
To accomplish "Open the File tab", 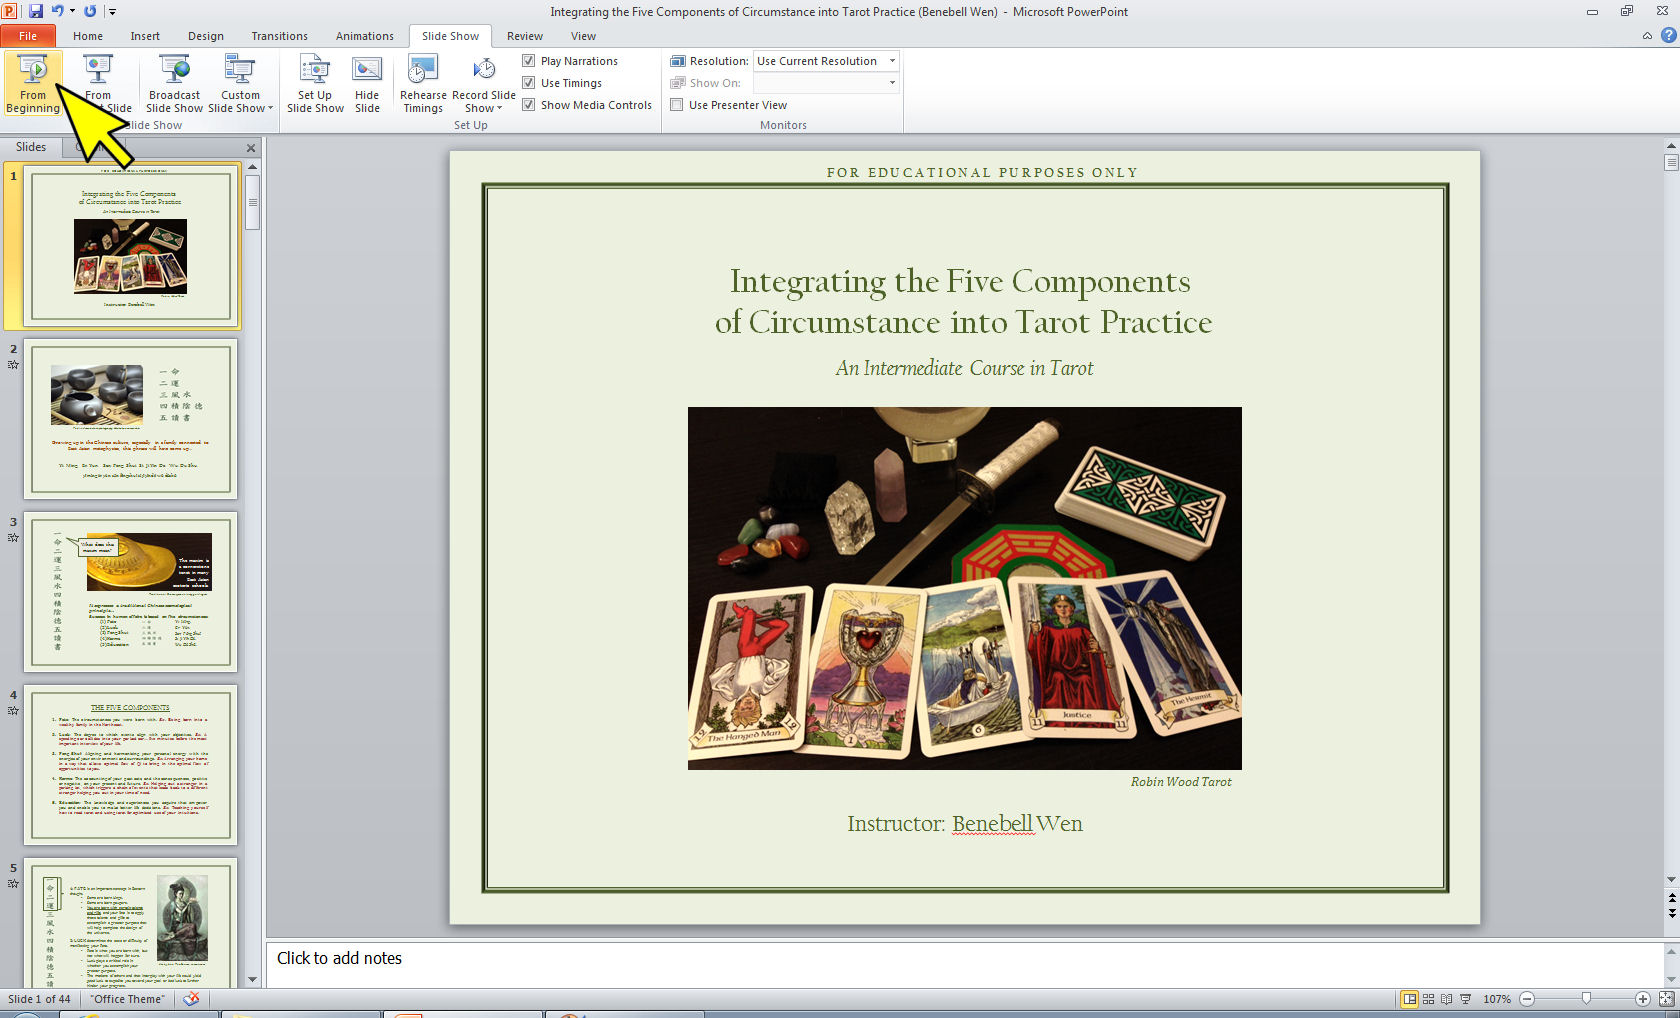I will [28, 36].
